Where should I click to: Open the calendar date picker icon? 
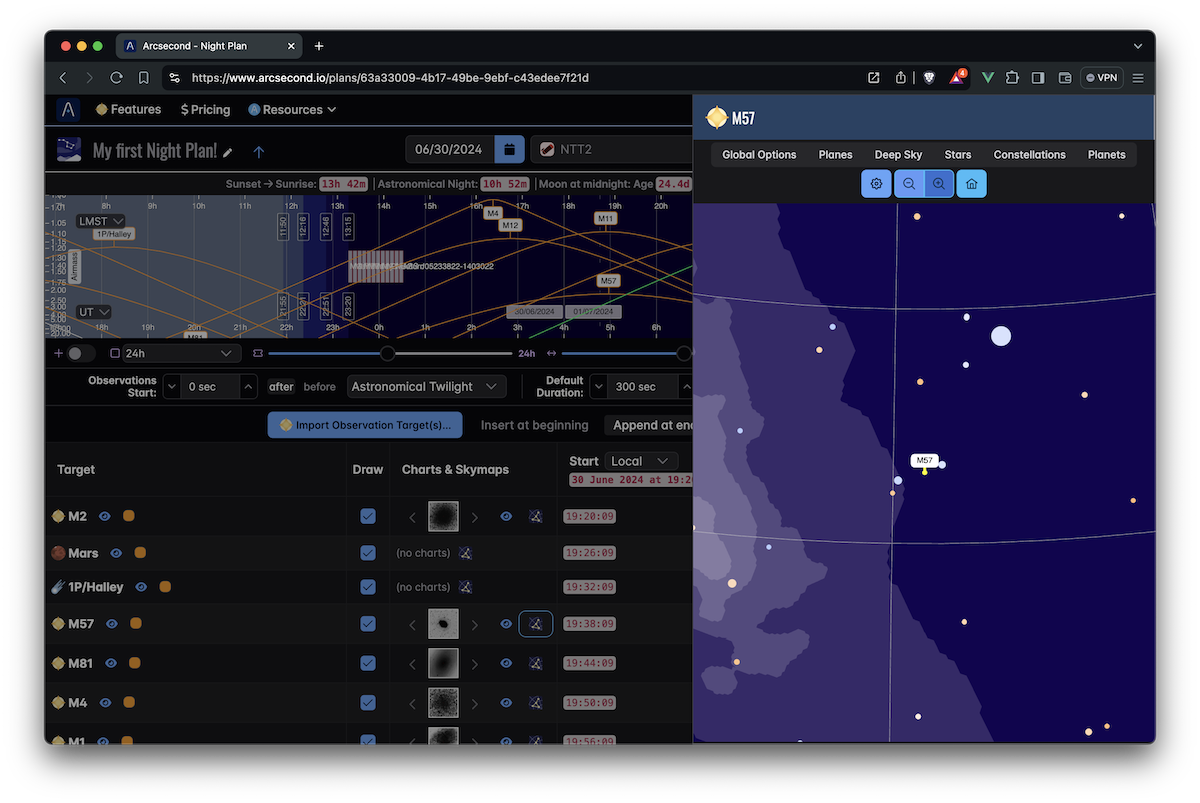[509, 150]
